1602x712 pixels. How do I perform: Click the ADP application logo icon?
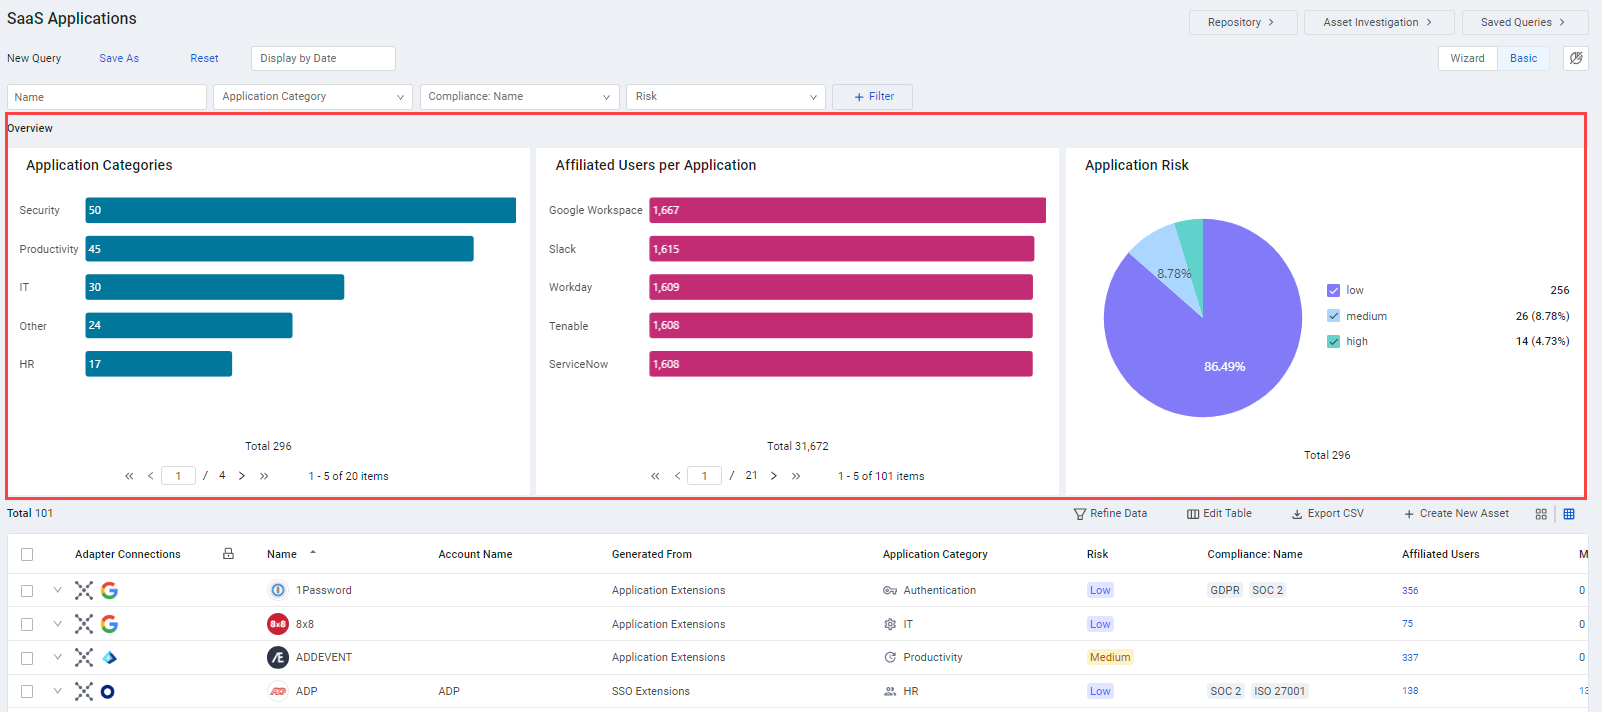(278, 691)
